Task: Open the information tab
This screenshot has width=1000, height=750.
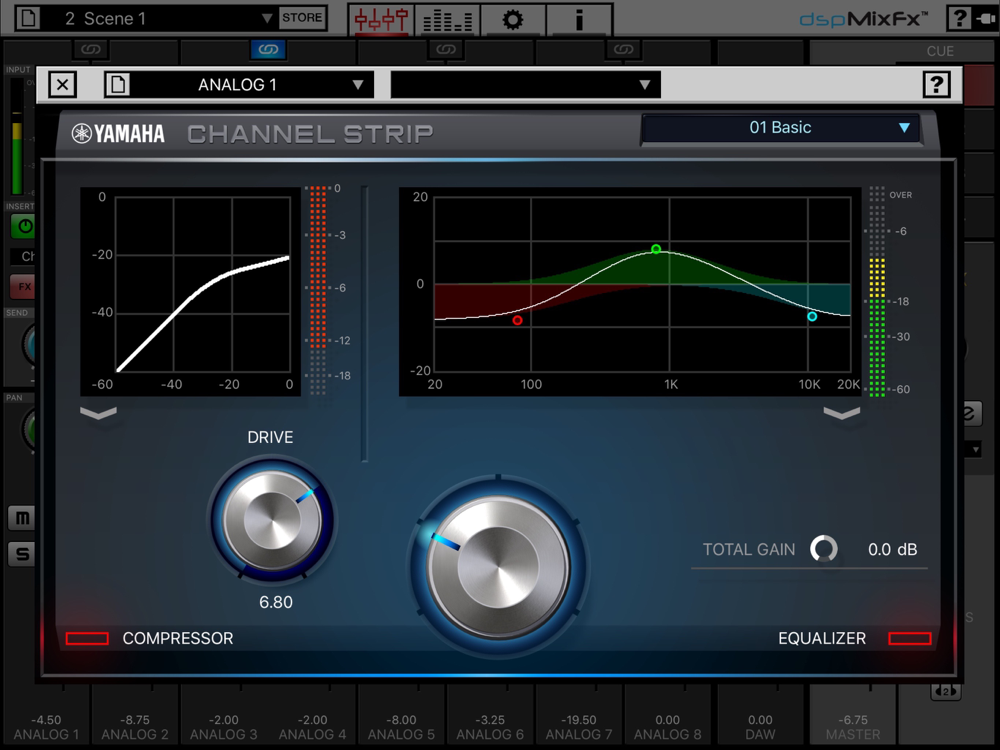Action: click(579, 19)
